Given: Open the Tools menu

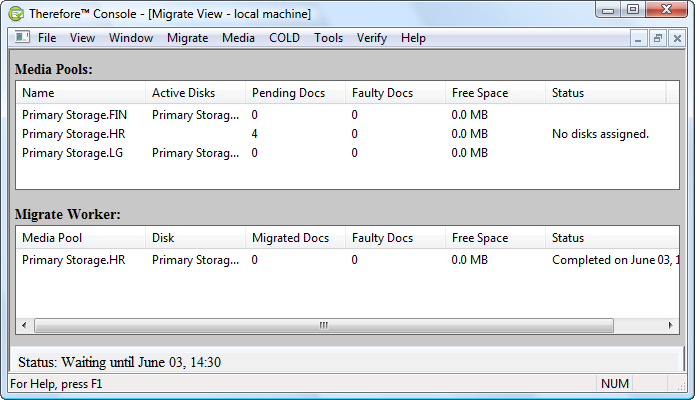Looking at the screenshot, I should (328, 38).
